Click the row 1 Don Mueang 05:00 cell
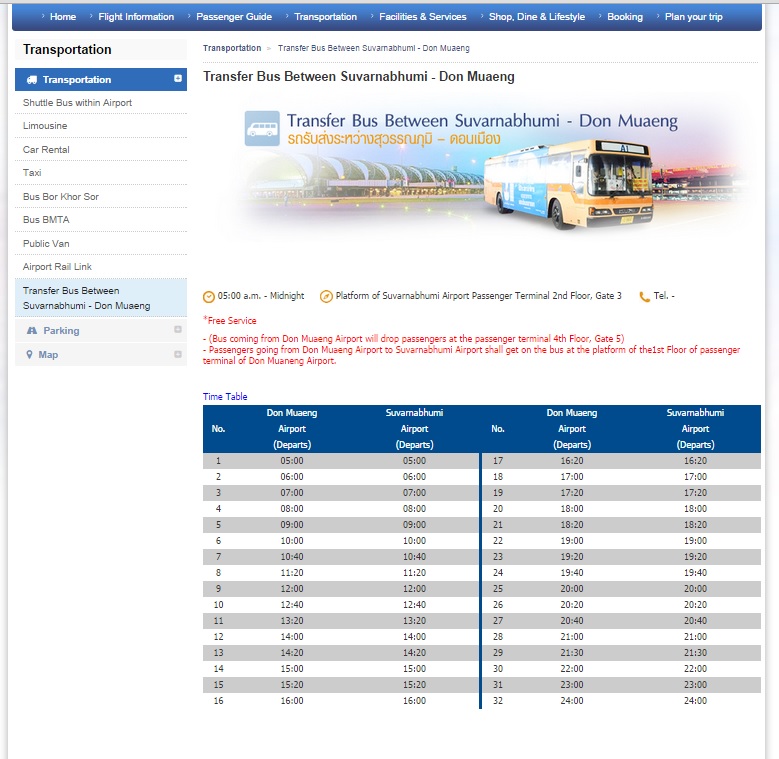Image resolution: width=779 pixels, height=759 pixels. point(292,460)
